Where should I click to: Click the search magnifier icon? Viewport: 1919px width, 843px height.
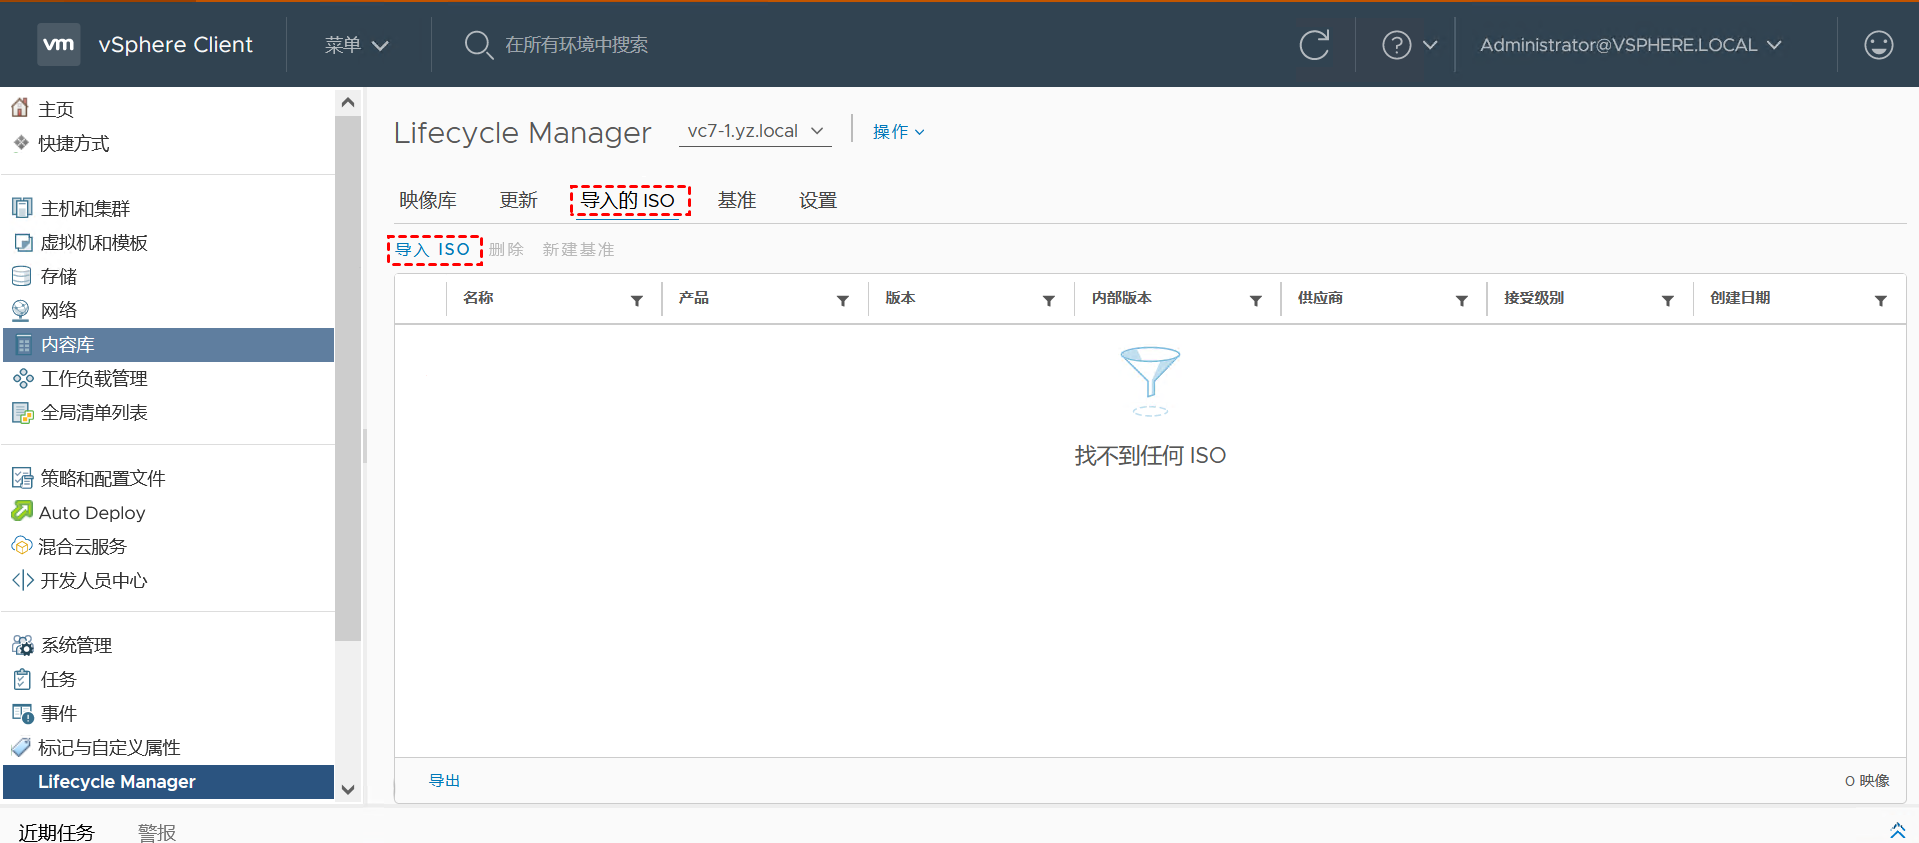point(478,45)
